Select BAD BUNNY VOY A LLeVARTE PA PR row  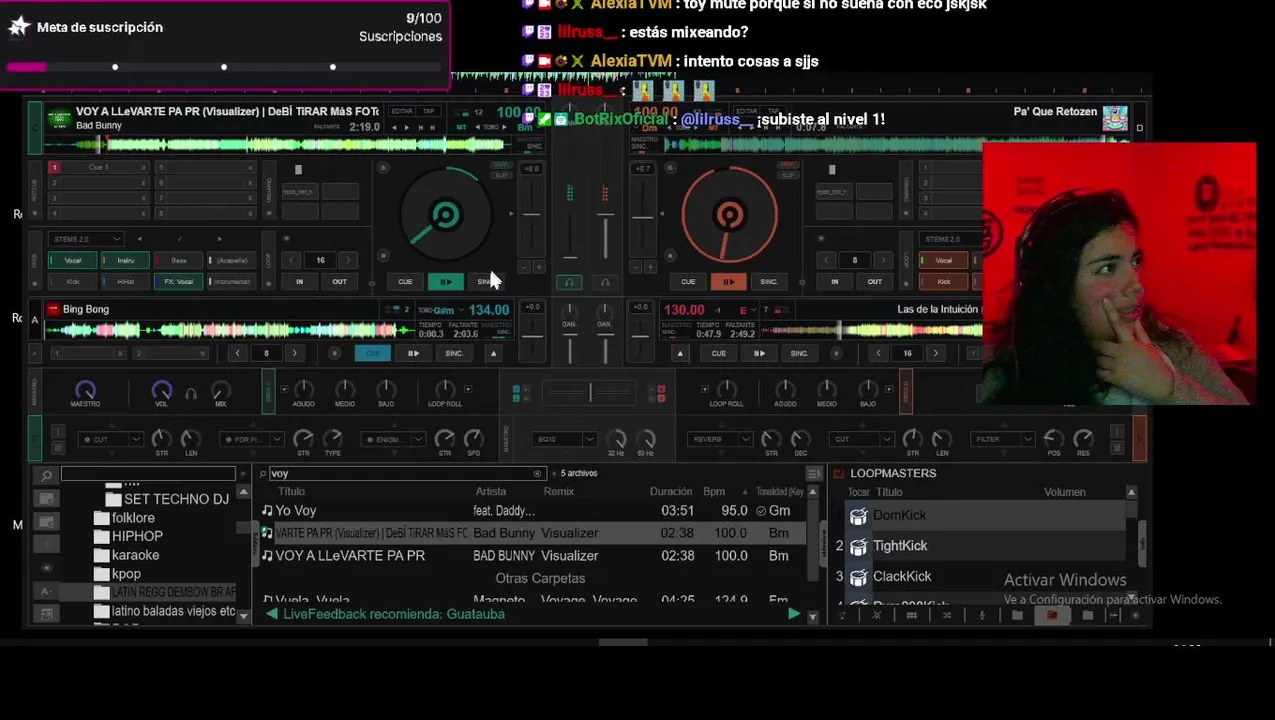[532, 556]
